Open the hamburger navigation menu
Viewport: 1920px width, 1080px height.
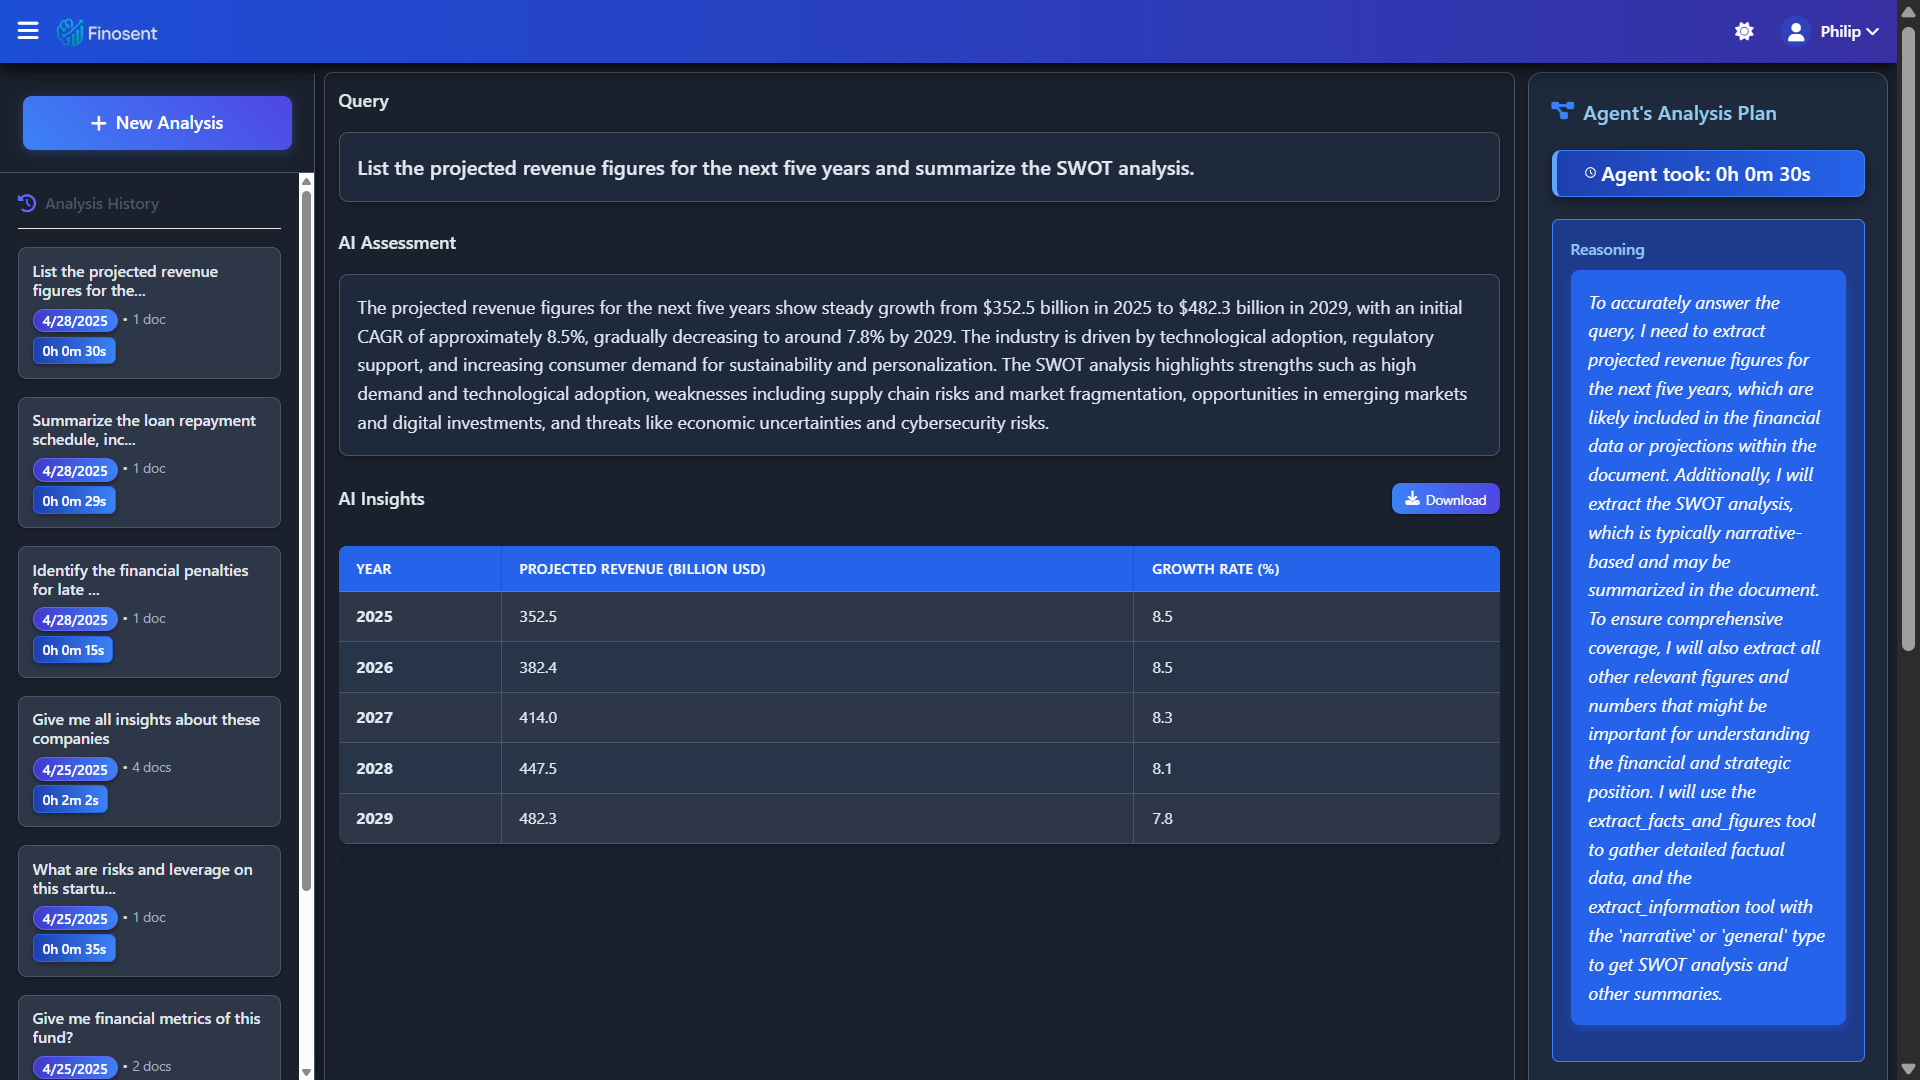(28, 31)
